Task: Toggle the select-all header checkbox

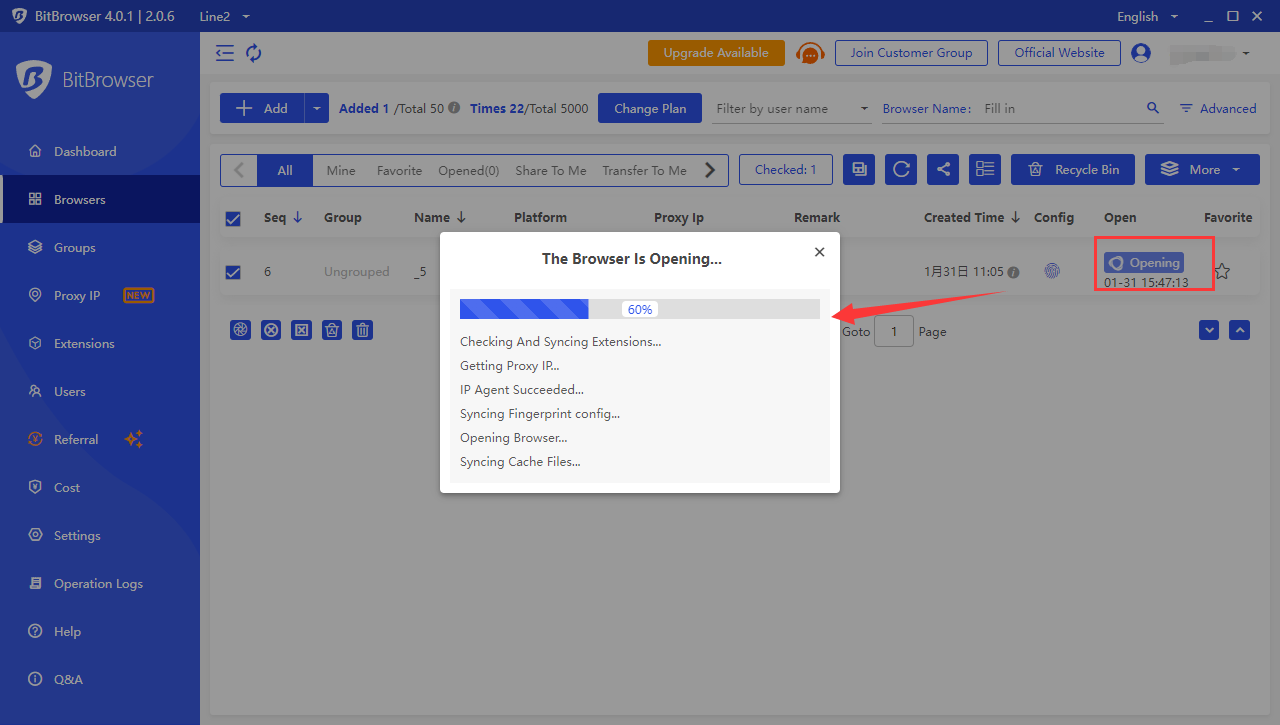Action: [x=233, y=218]
